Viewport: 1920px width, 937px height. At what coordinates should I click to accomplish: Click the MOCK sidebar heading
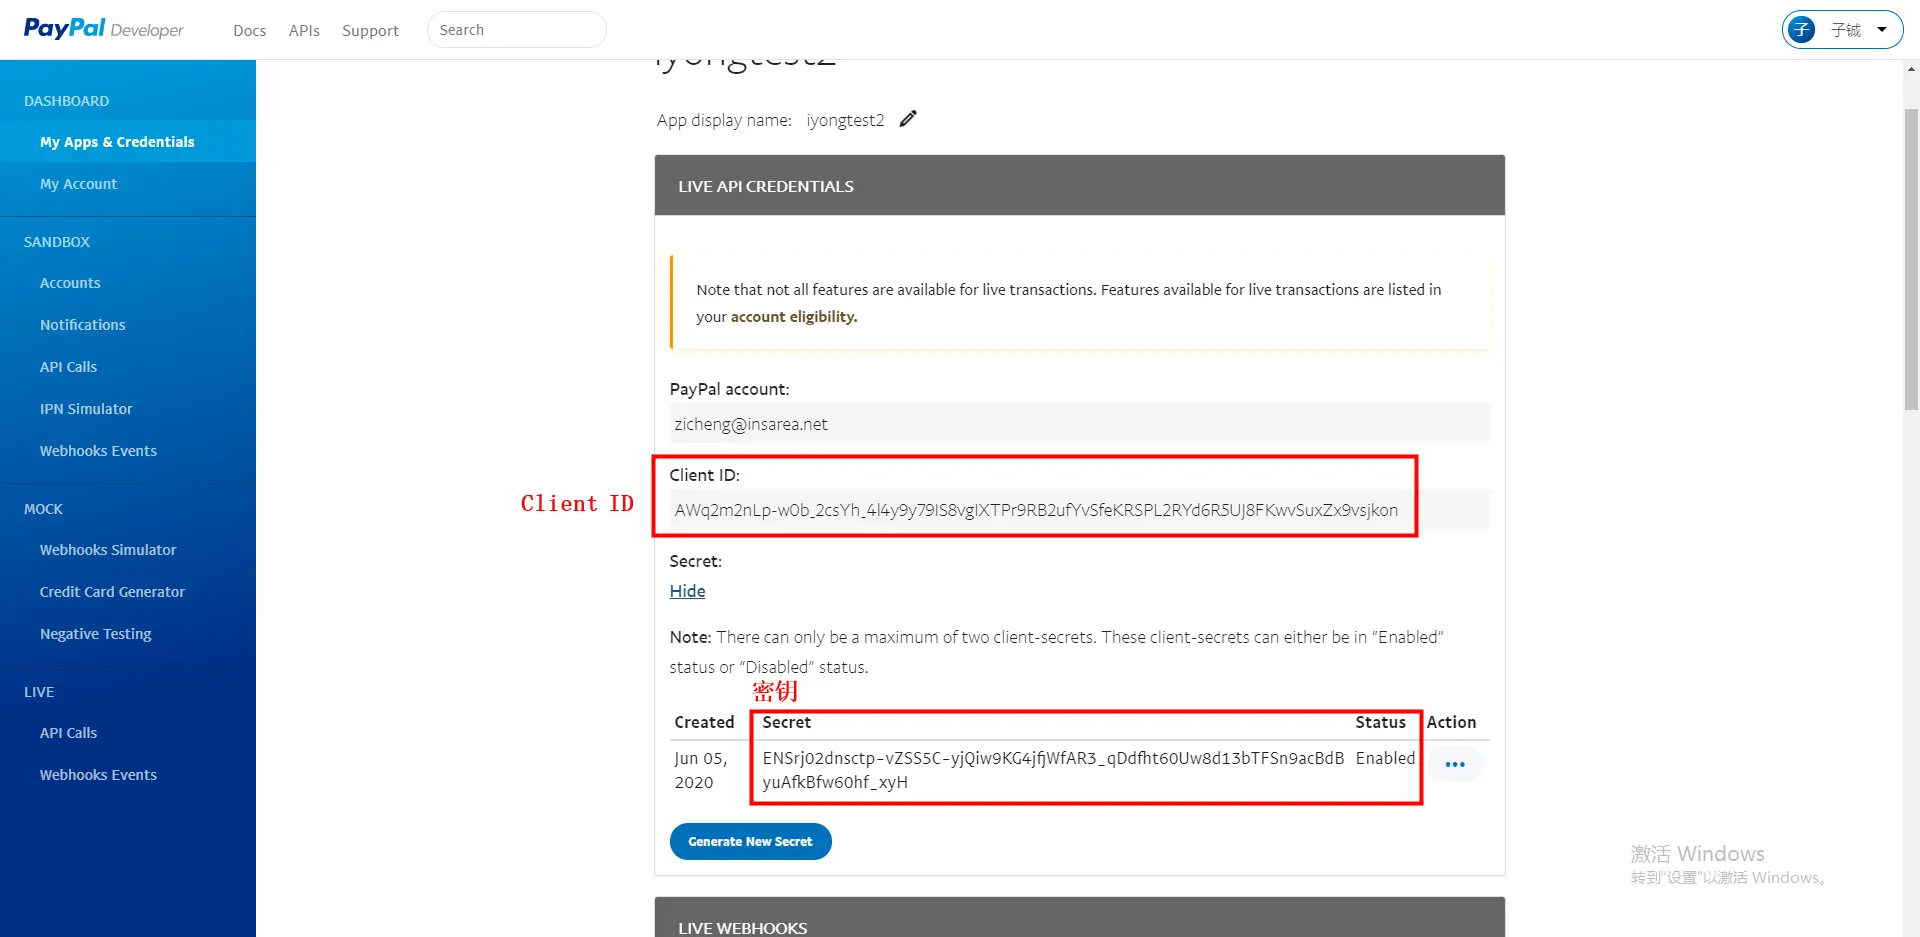coord(43,509)
